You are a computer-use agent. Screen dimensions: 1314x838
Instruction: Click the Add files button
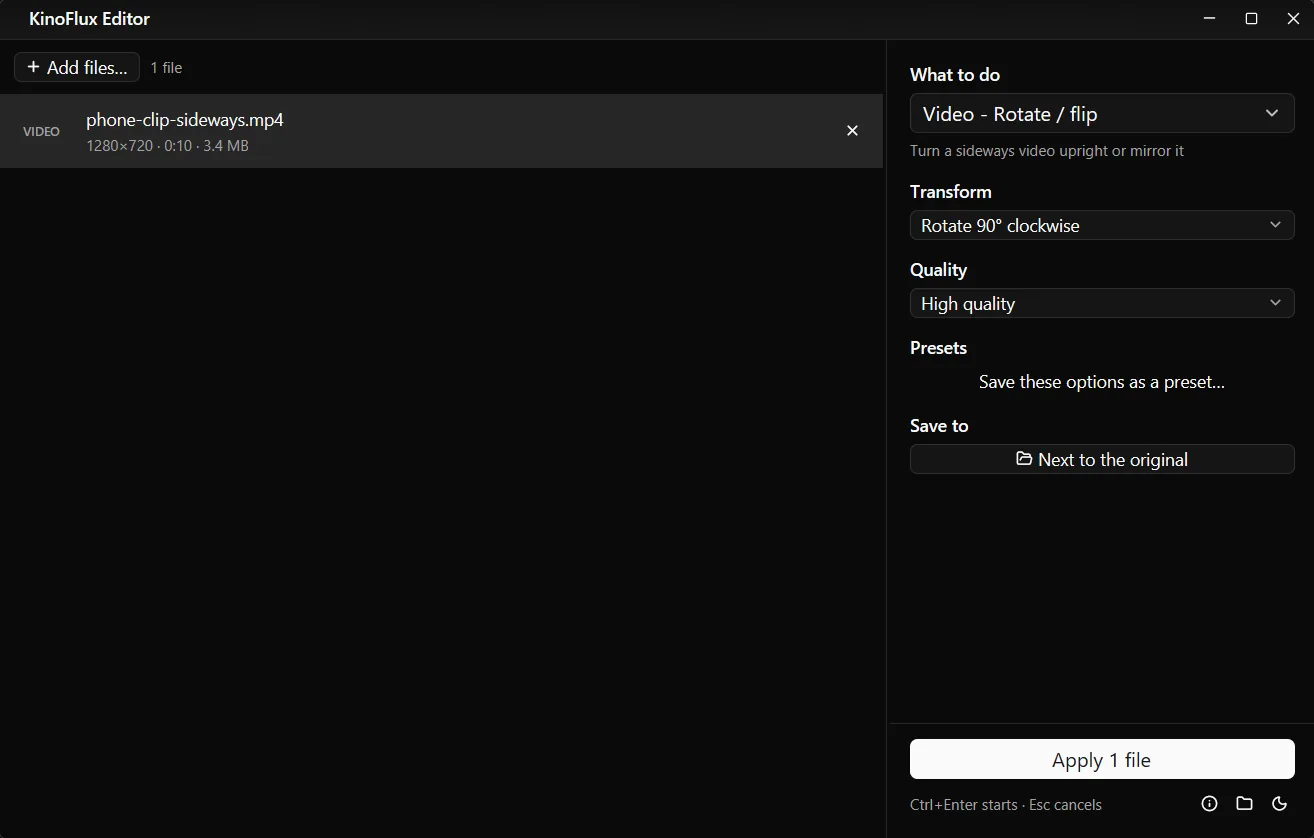[x=77, y=67]
